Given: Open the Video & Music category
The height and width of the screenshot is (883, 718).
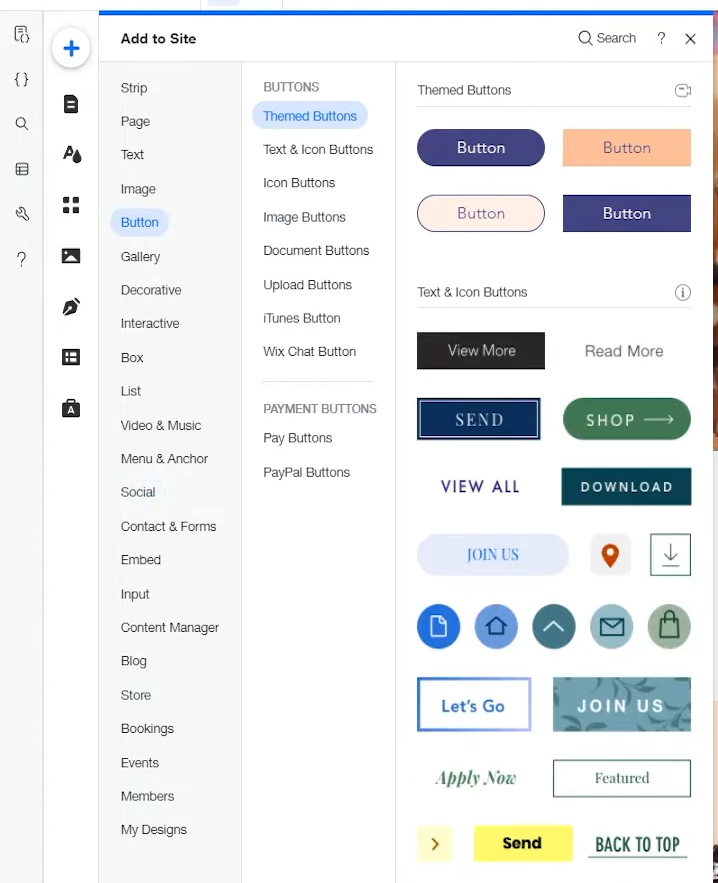Looking at the screenshot, I should (x=160, y=425).
